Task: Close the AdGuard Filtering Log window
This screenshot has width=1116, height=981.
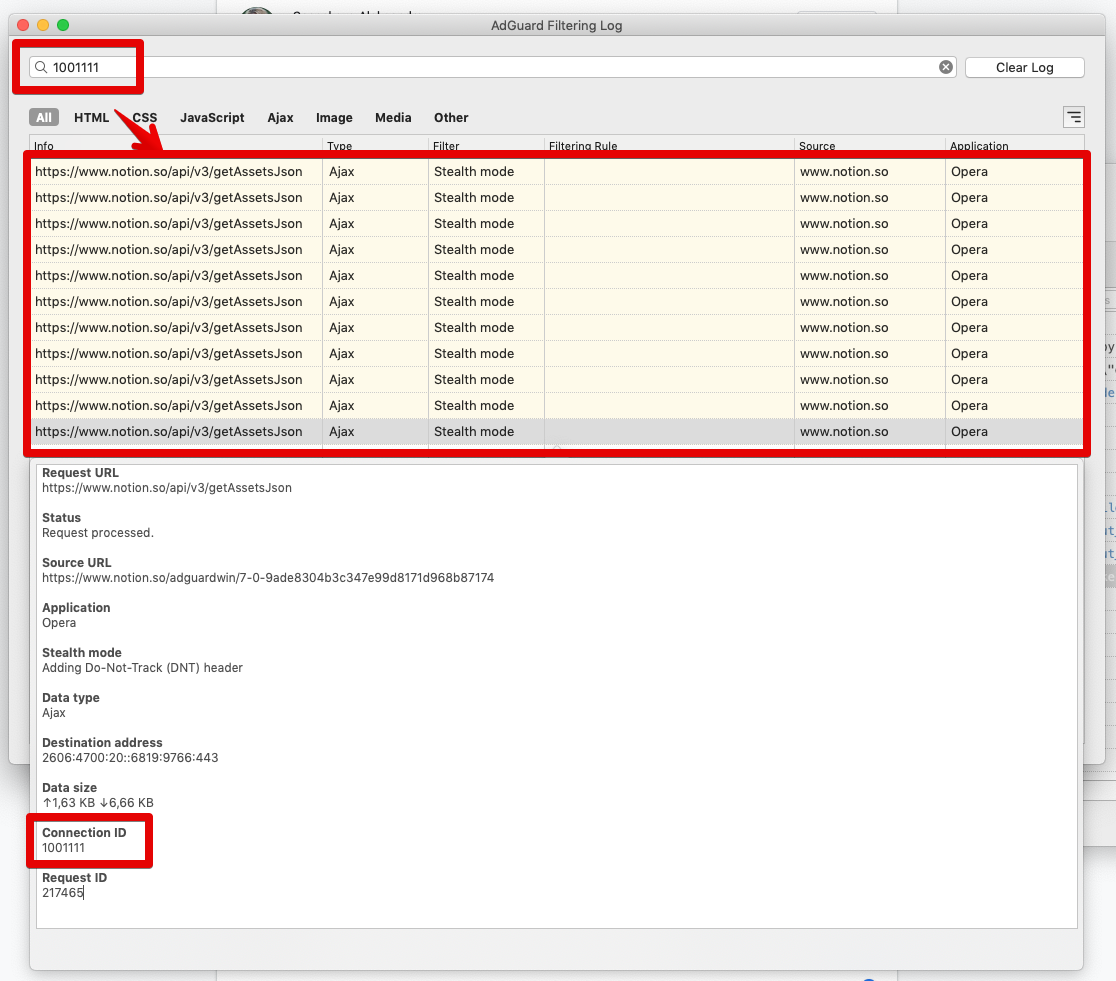Action: (23, 25)
